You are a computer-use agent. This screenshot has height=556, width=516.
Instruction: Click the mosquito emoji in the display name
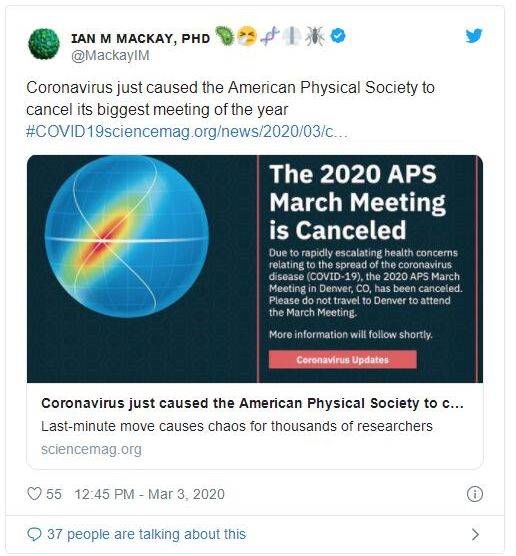pos(315,36)
